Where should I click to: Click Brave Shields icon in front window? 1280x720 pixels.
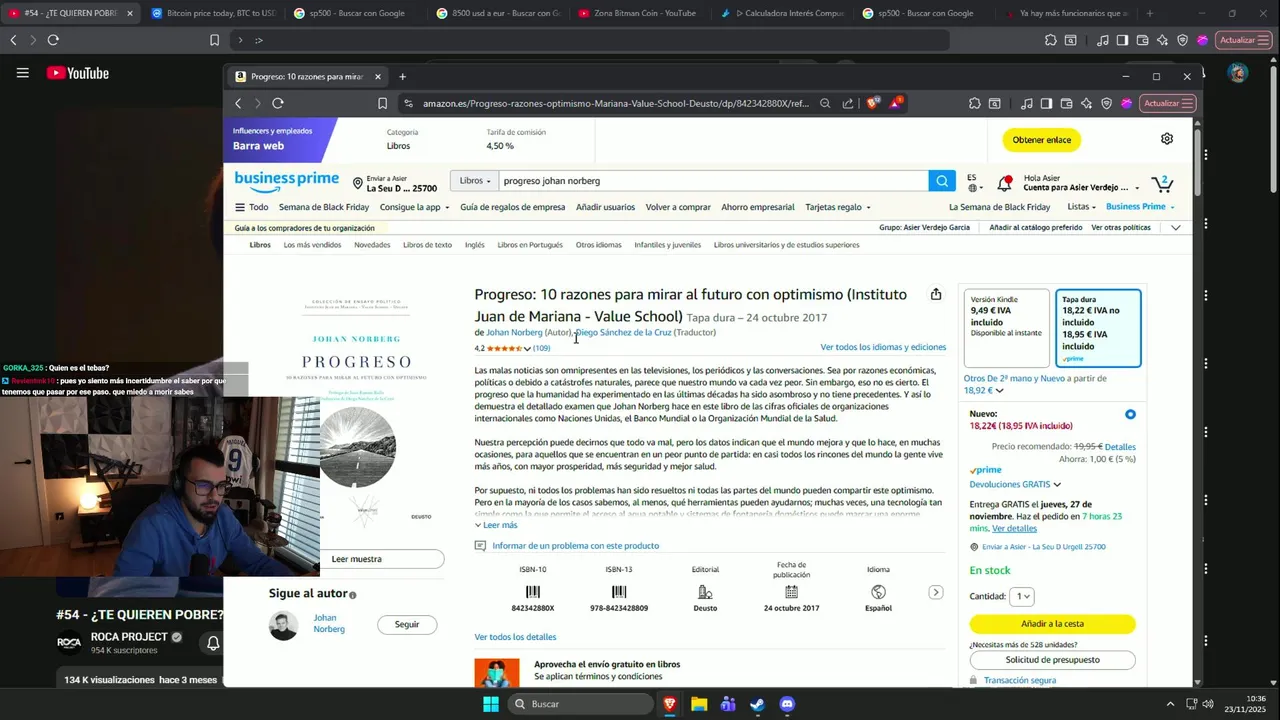pyautogui.click(x=873, y=103)
